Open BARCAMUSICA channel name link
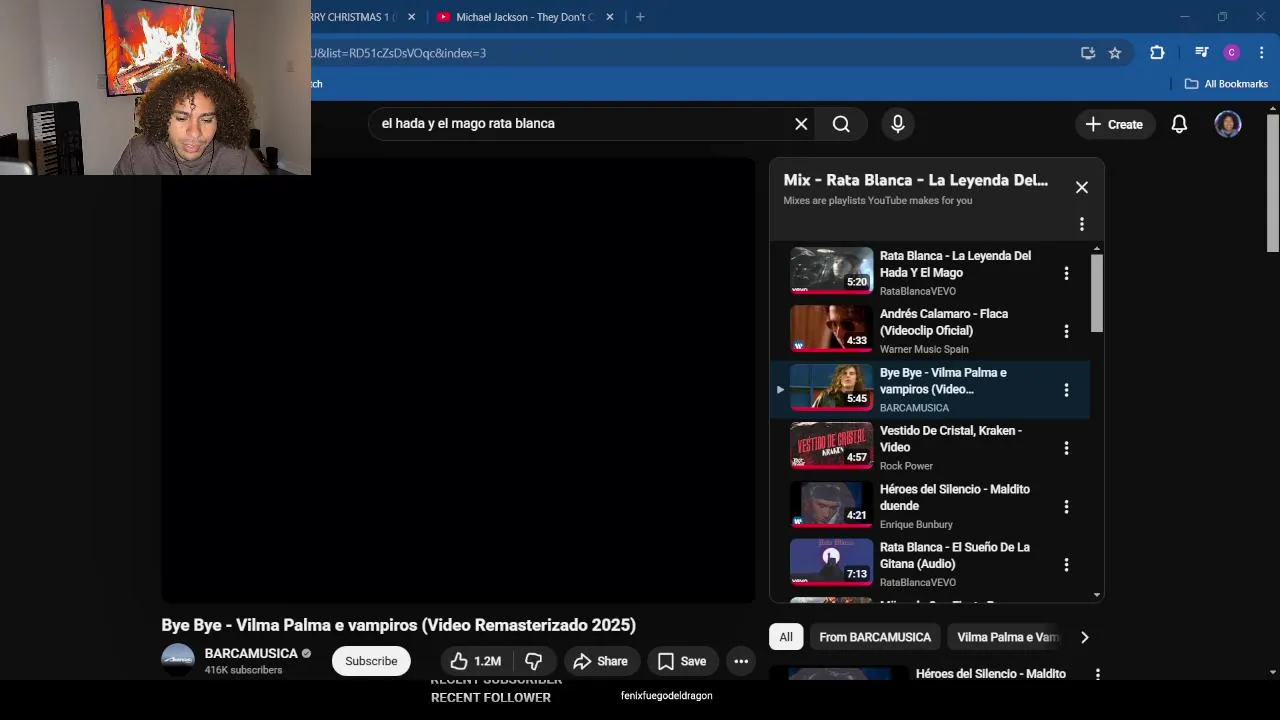 (251, 653)
